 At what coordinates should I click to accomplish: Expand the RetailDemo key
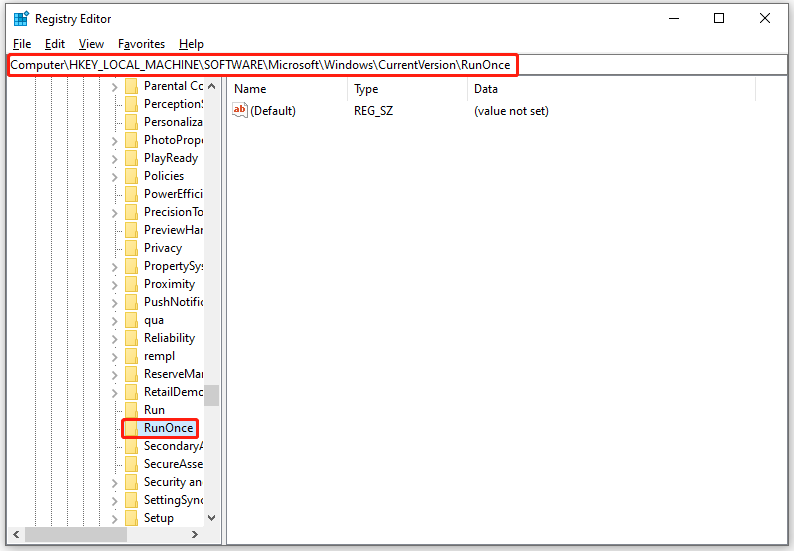pos(114,393)
